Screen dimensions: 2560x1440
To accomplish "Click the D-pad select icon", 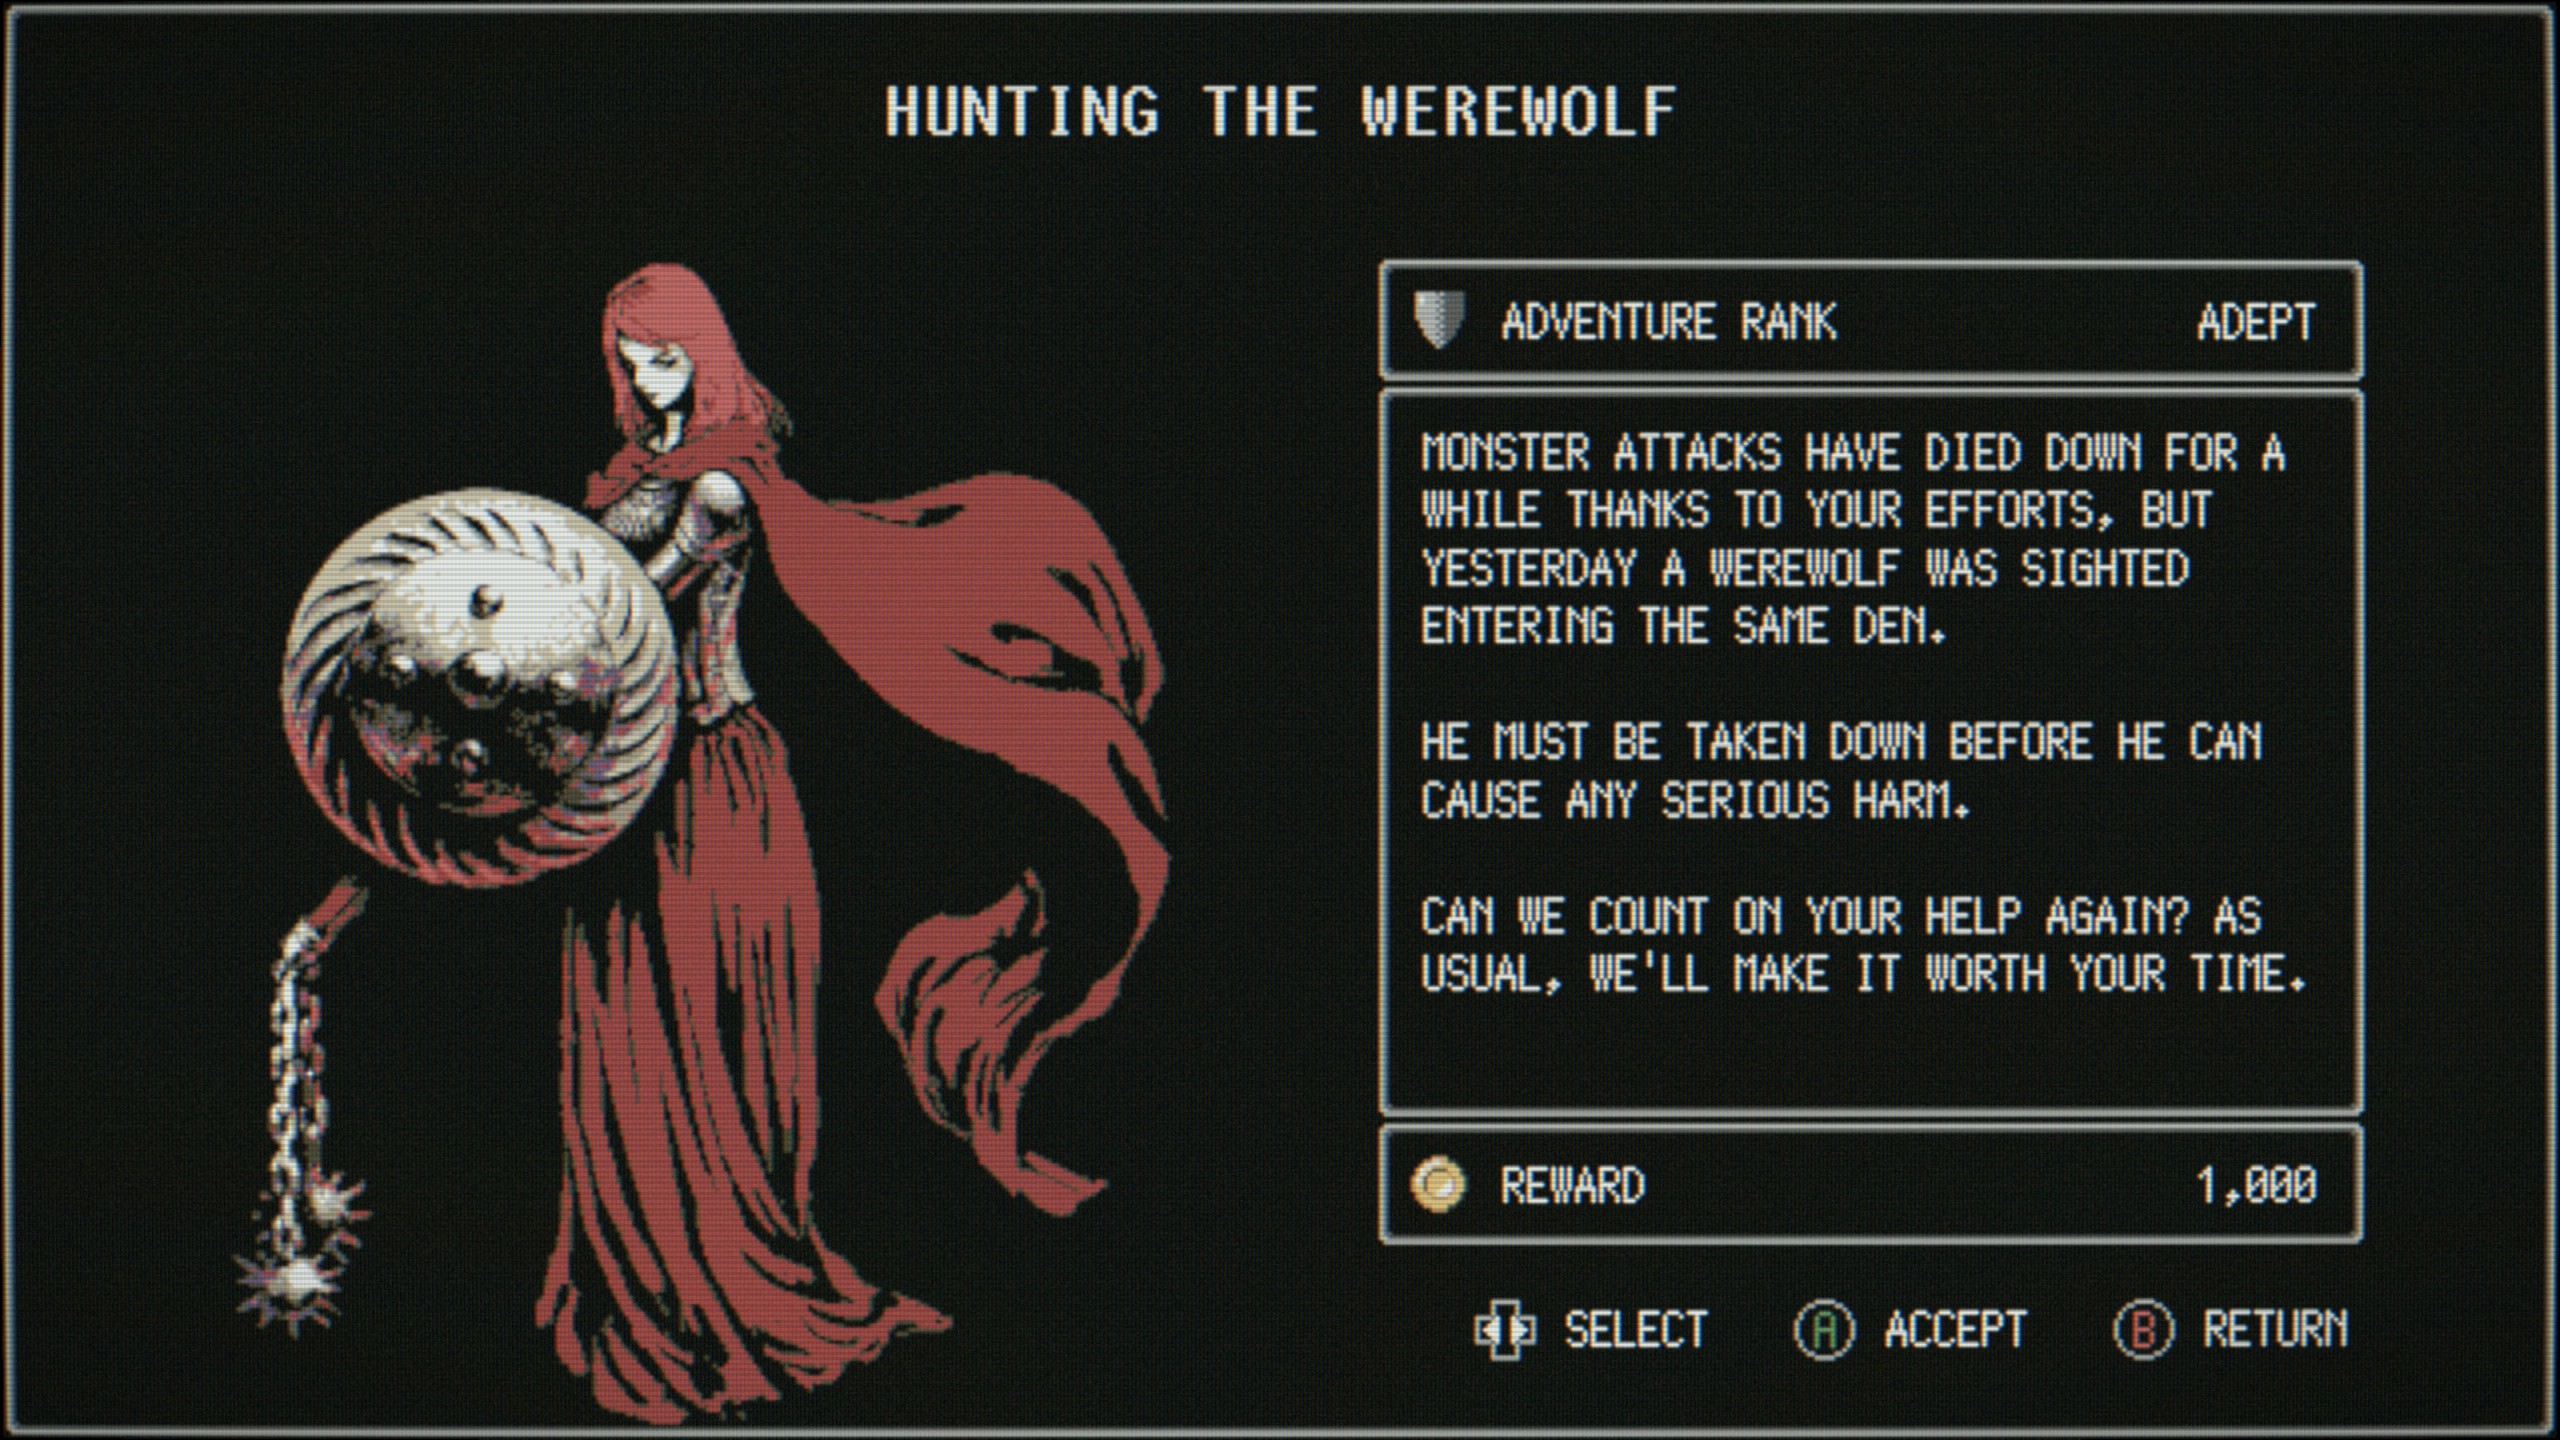I will tap(1505, 1330).
